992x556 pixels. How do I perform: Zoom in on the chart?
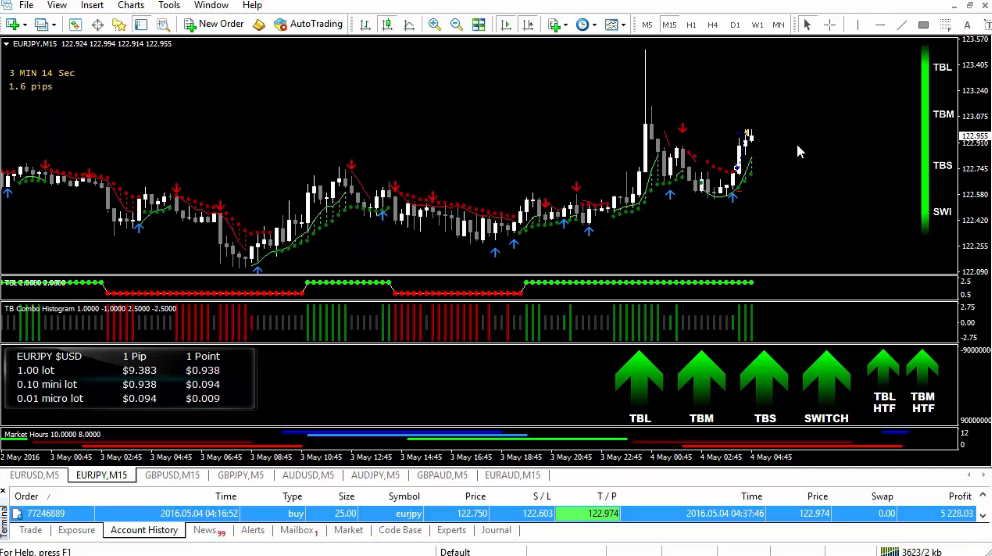click(x=435, y=25)
